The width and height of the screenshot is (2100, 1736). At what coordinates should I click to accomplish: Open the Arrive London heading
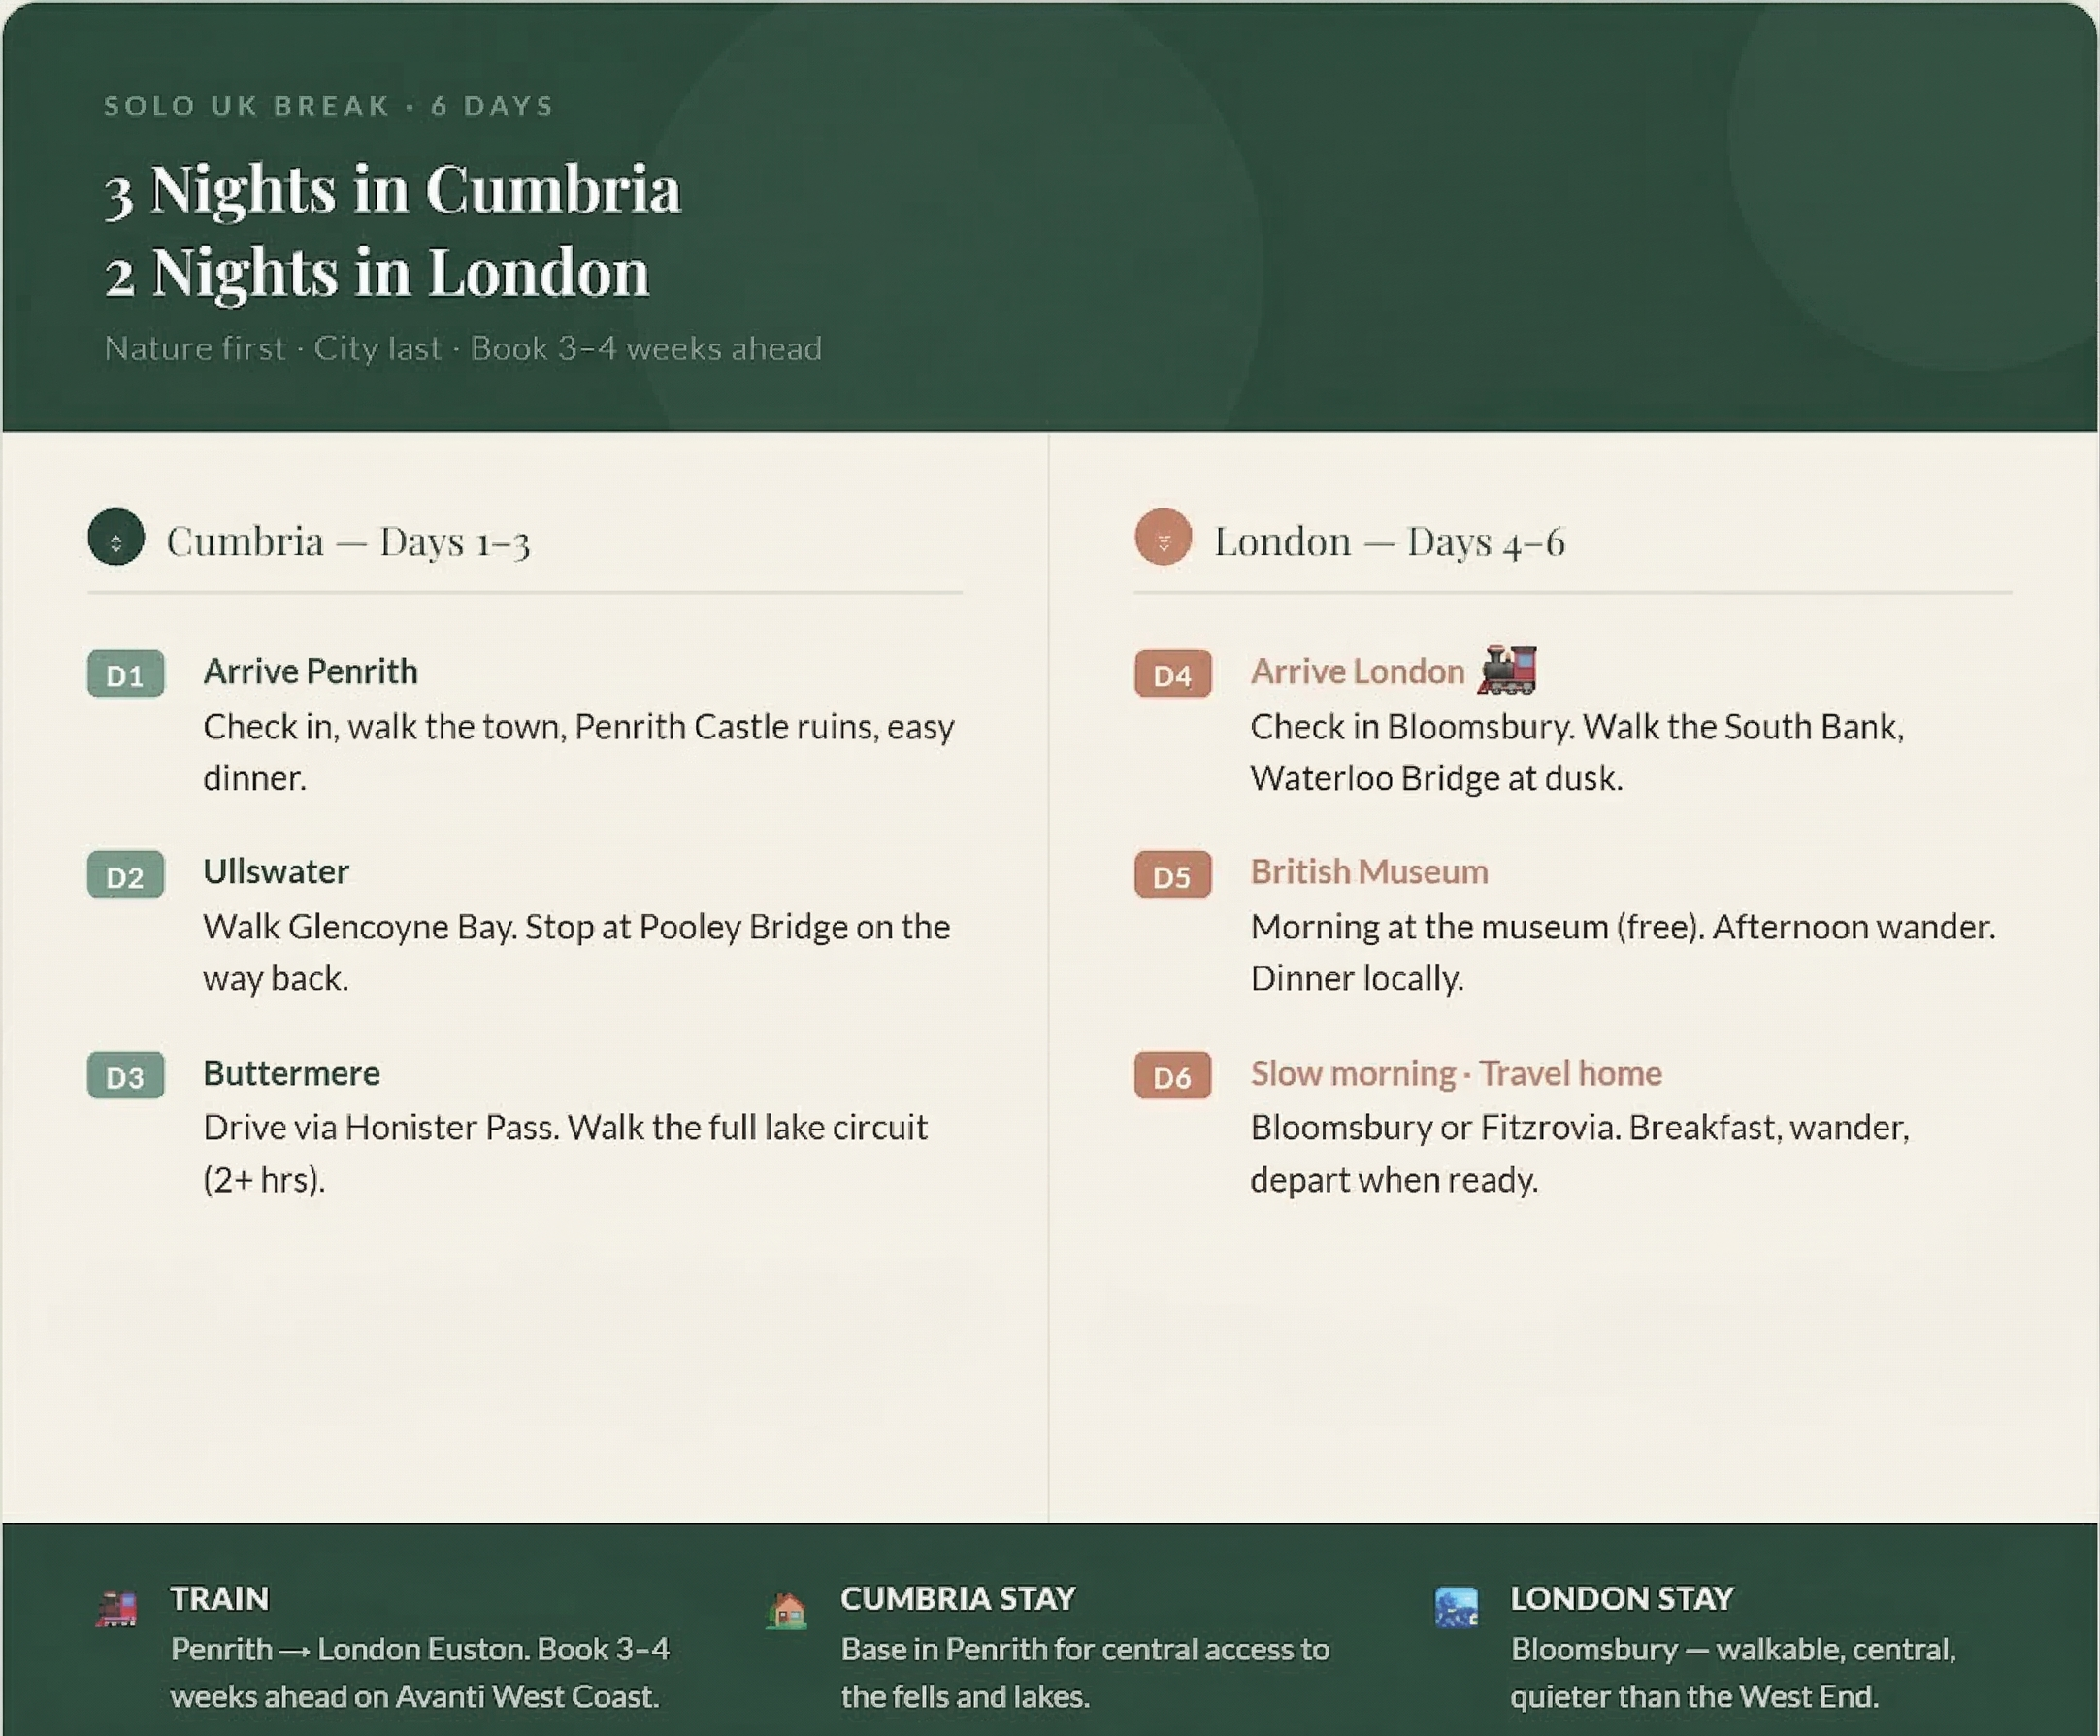1357,671
